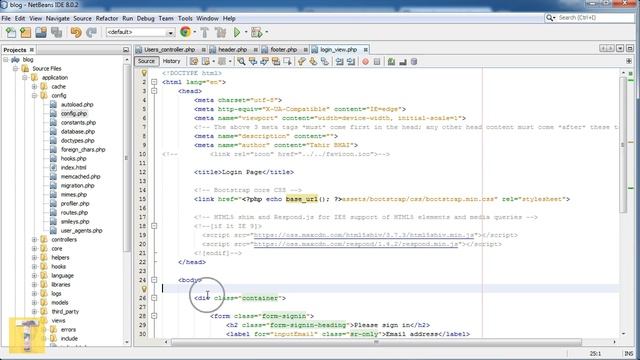This screenshot has width=640, height=360.
Task: Click the Debug Project icon
Action: pyautogui.click(x=257, y=32)
